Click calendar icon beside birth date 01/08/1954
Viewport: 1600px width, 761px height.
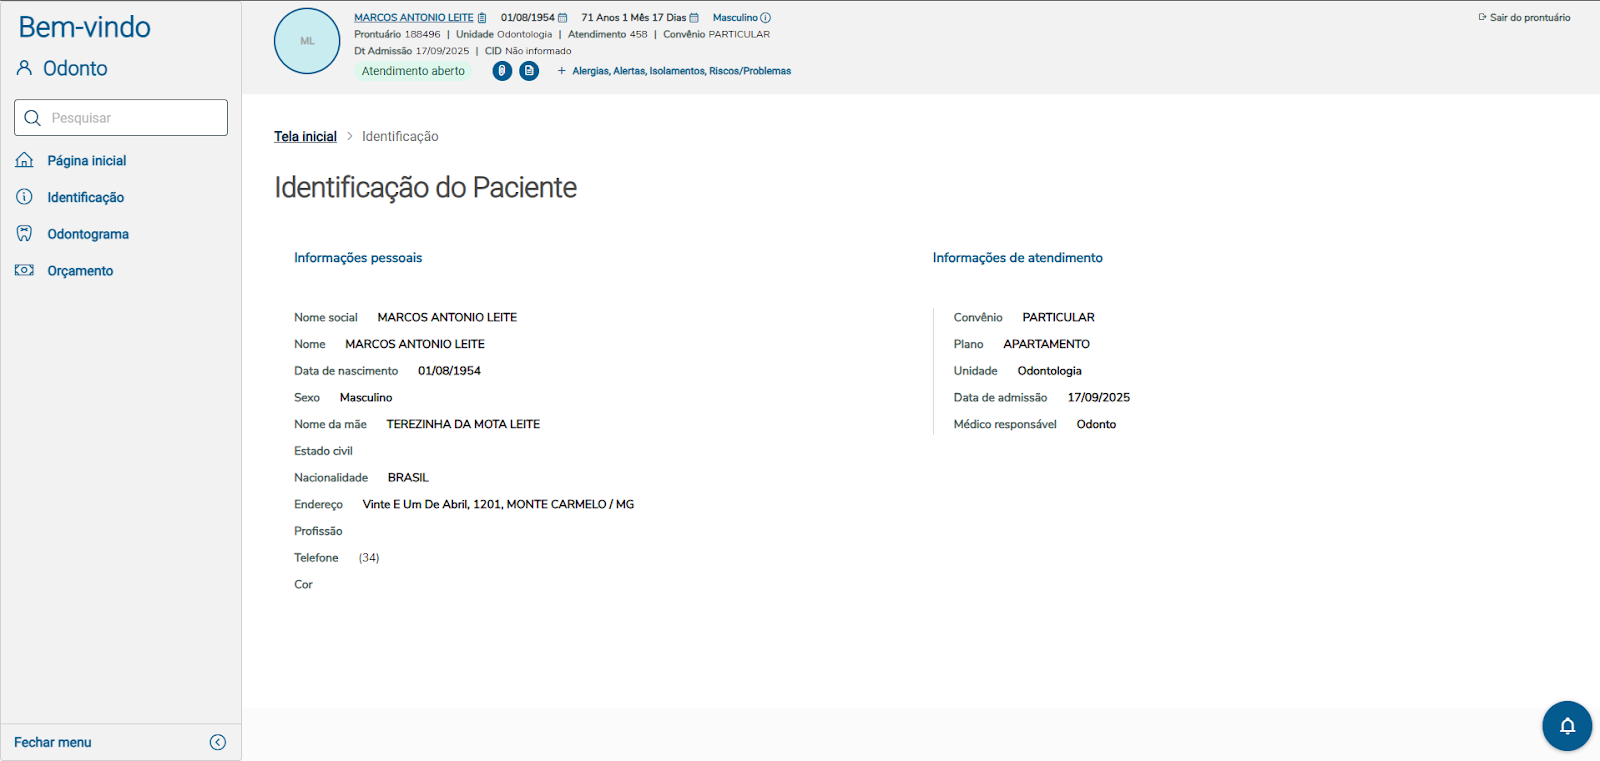tap(562, 18)
